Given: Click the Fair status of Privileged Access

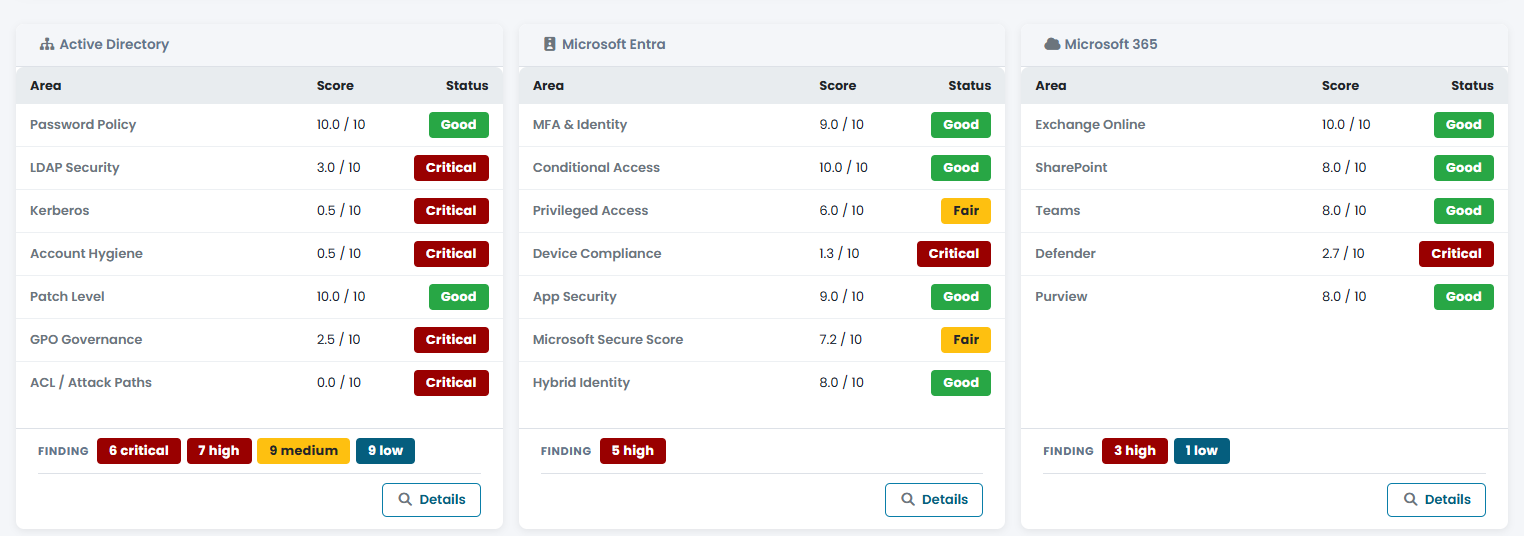Looking at the screenshot, I should (x=966, y=211).
